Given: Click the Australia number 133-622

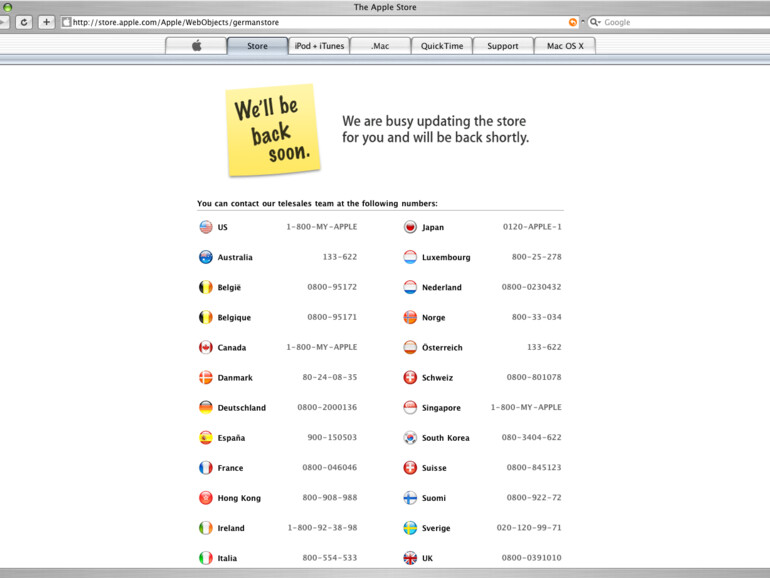Looking at the screenshot, I should (x=340, y=257).
